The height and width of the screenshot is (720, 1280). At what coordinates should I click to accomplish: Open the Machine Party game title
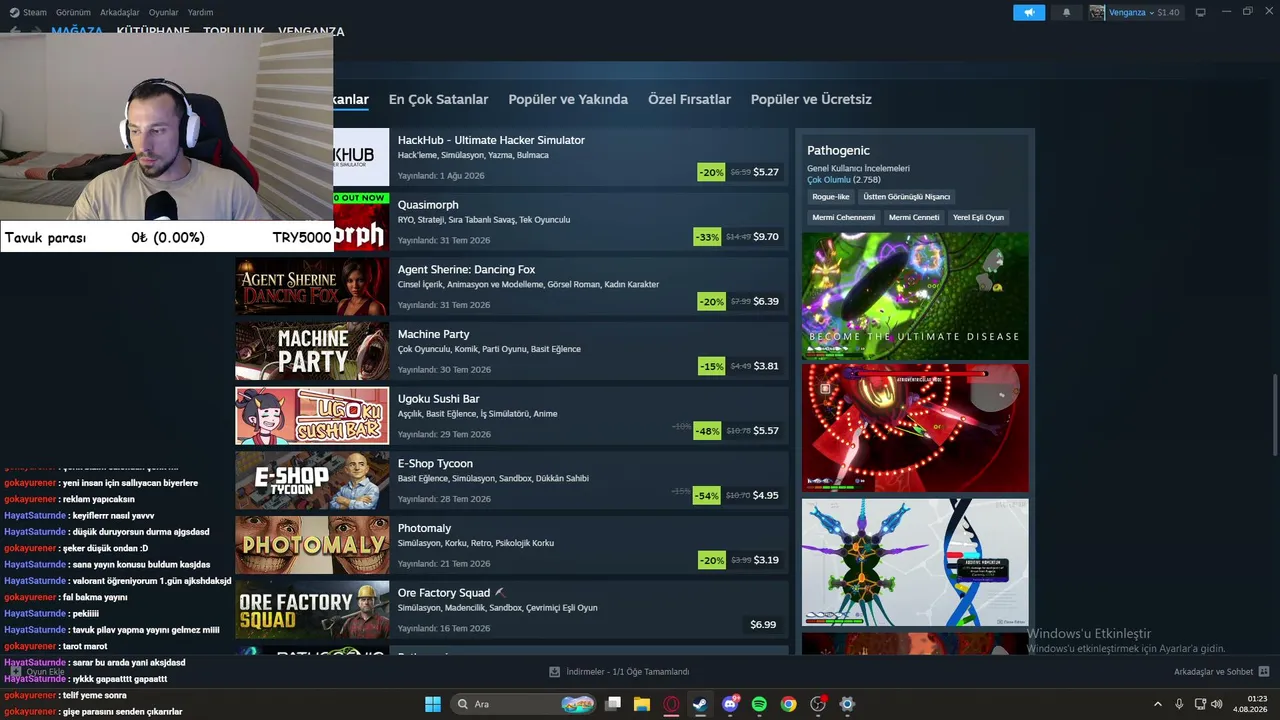433,334
